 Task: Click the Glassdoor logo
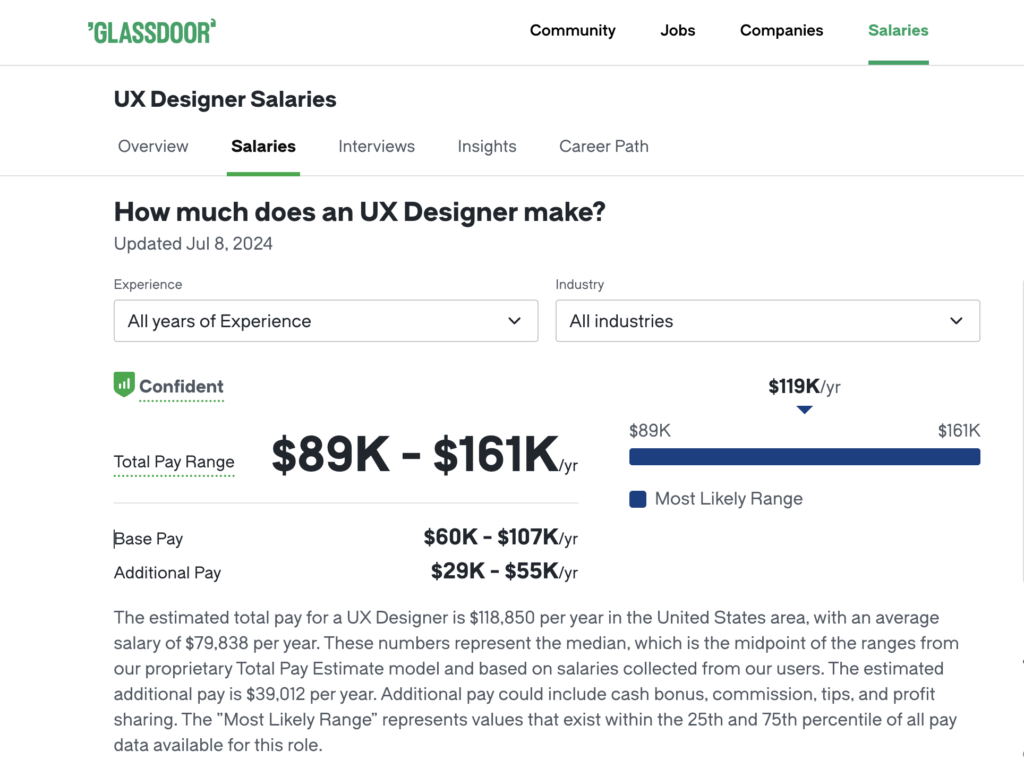click(152, 31)
